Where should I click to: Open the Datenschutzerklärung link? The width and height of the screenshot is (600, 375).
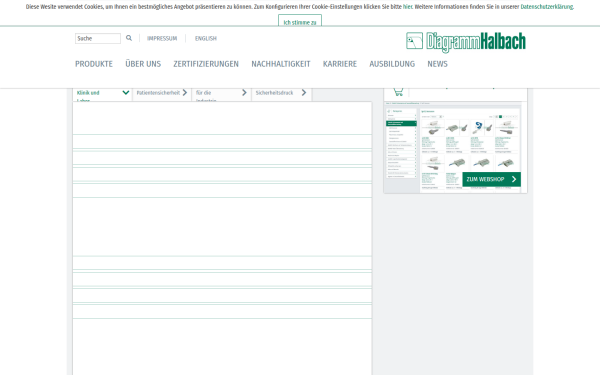[546, 7]
